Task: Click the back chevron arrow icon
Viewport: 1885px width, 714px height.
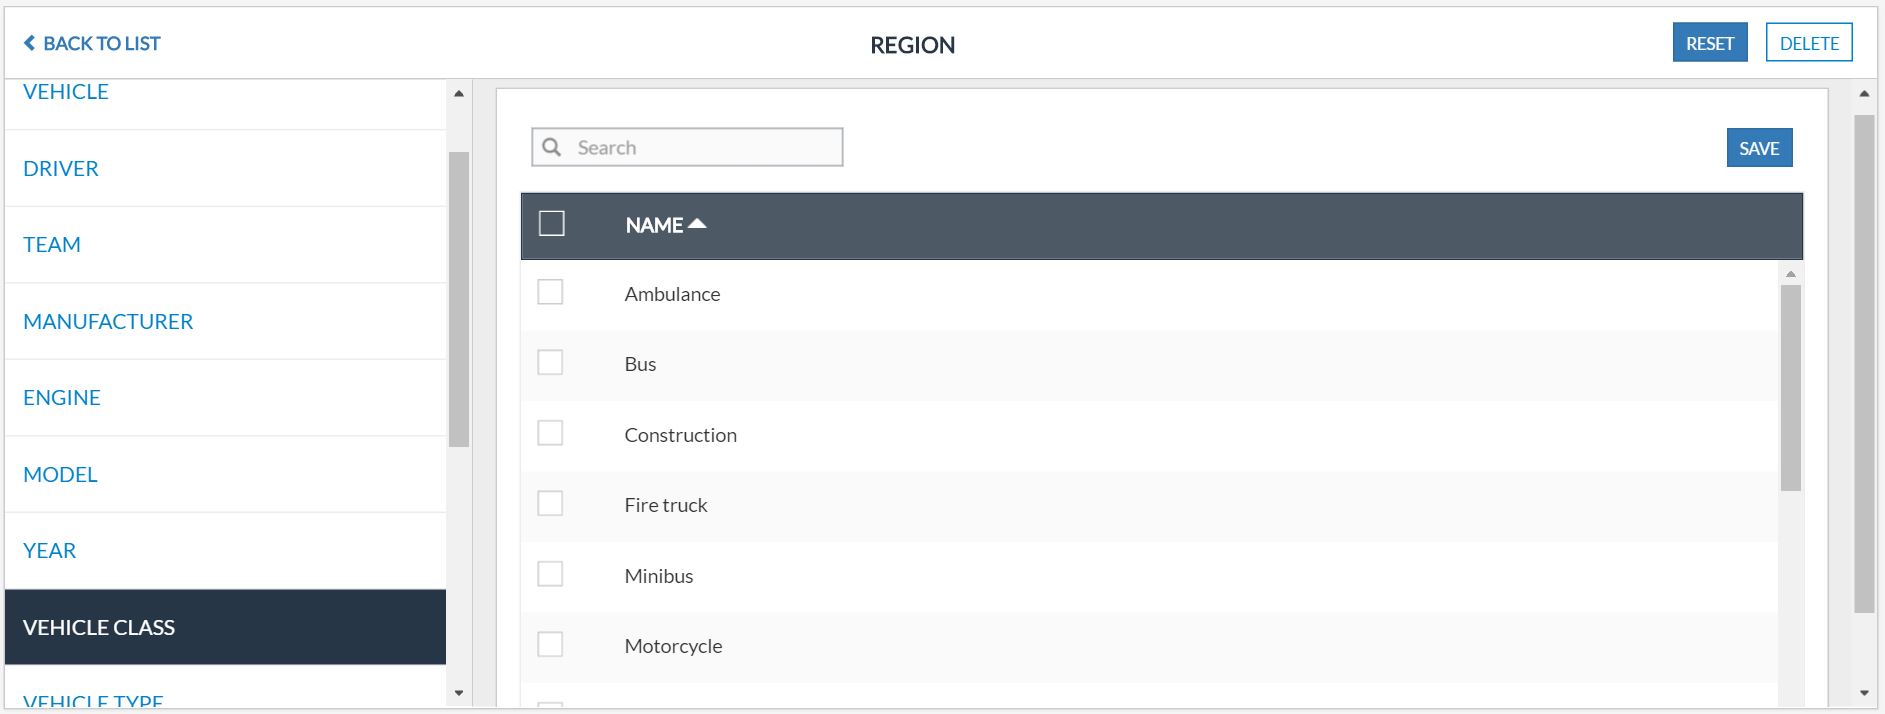Action: click(30, 43)
